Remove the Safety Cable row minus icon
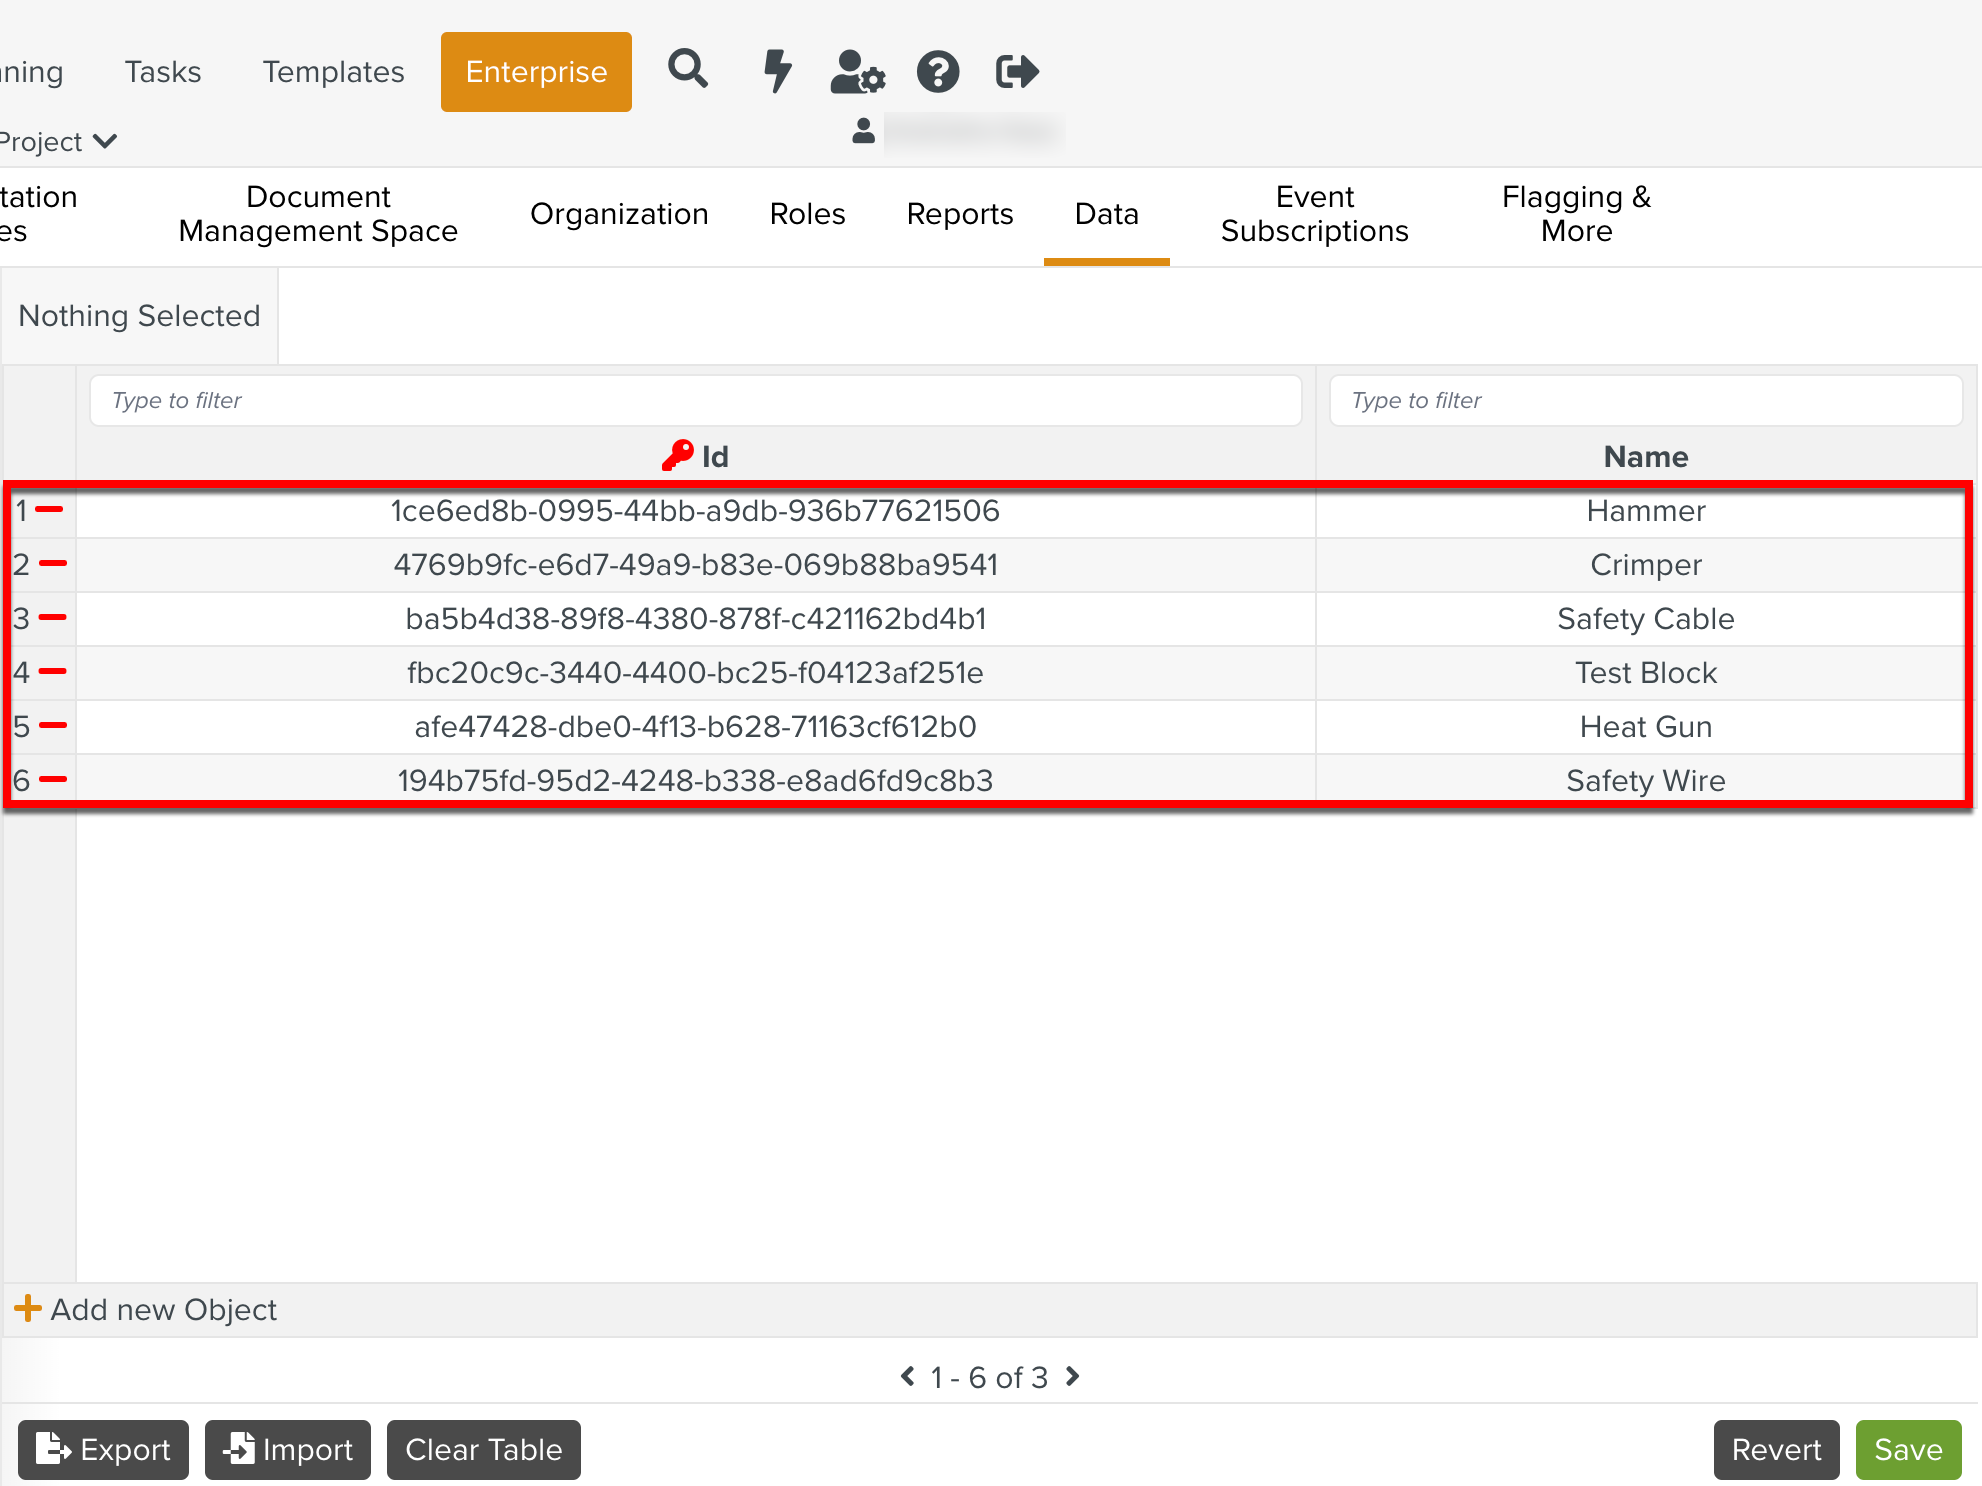This screenshot has width=1982, height=1486. 52,617
